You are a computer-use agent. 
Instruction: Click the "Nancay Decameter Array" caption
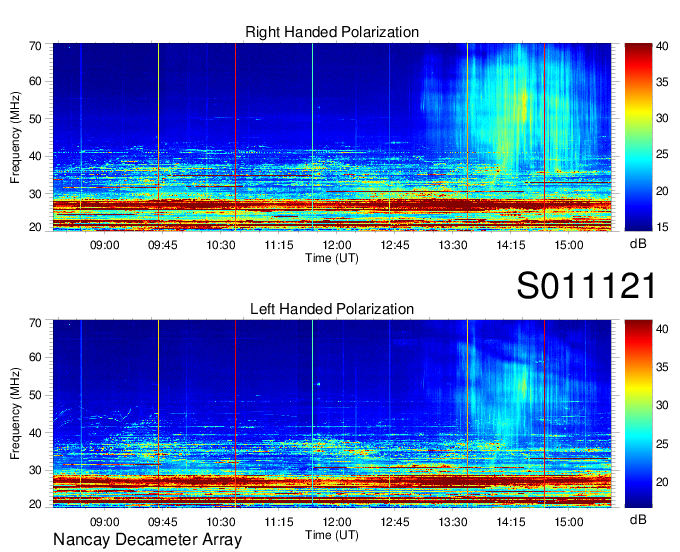pyautogui.click(x=147, y=540)
